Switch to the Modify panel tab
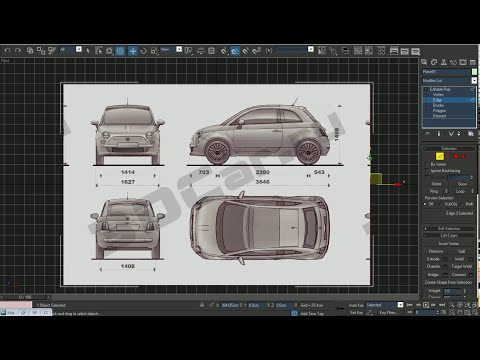Image resolution: width=480 pixels, height=360 pixels. pos(434,62)
